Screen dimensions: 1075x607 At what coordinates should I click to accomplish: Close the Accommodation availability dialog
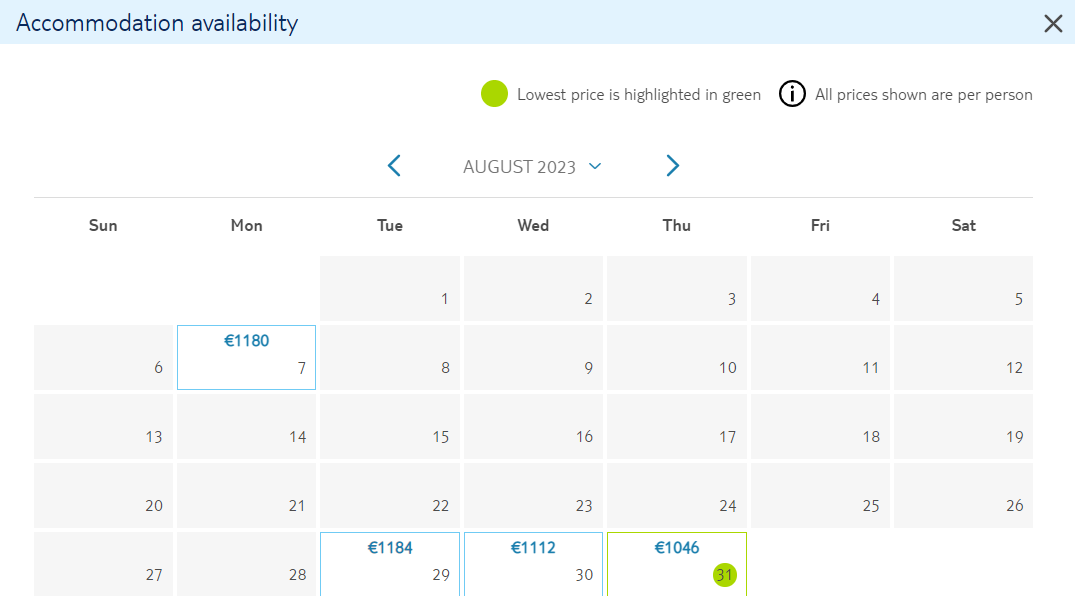[1053, 23]
